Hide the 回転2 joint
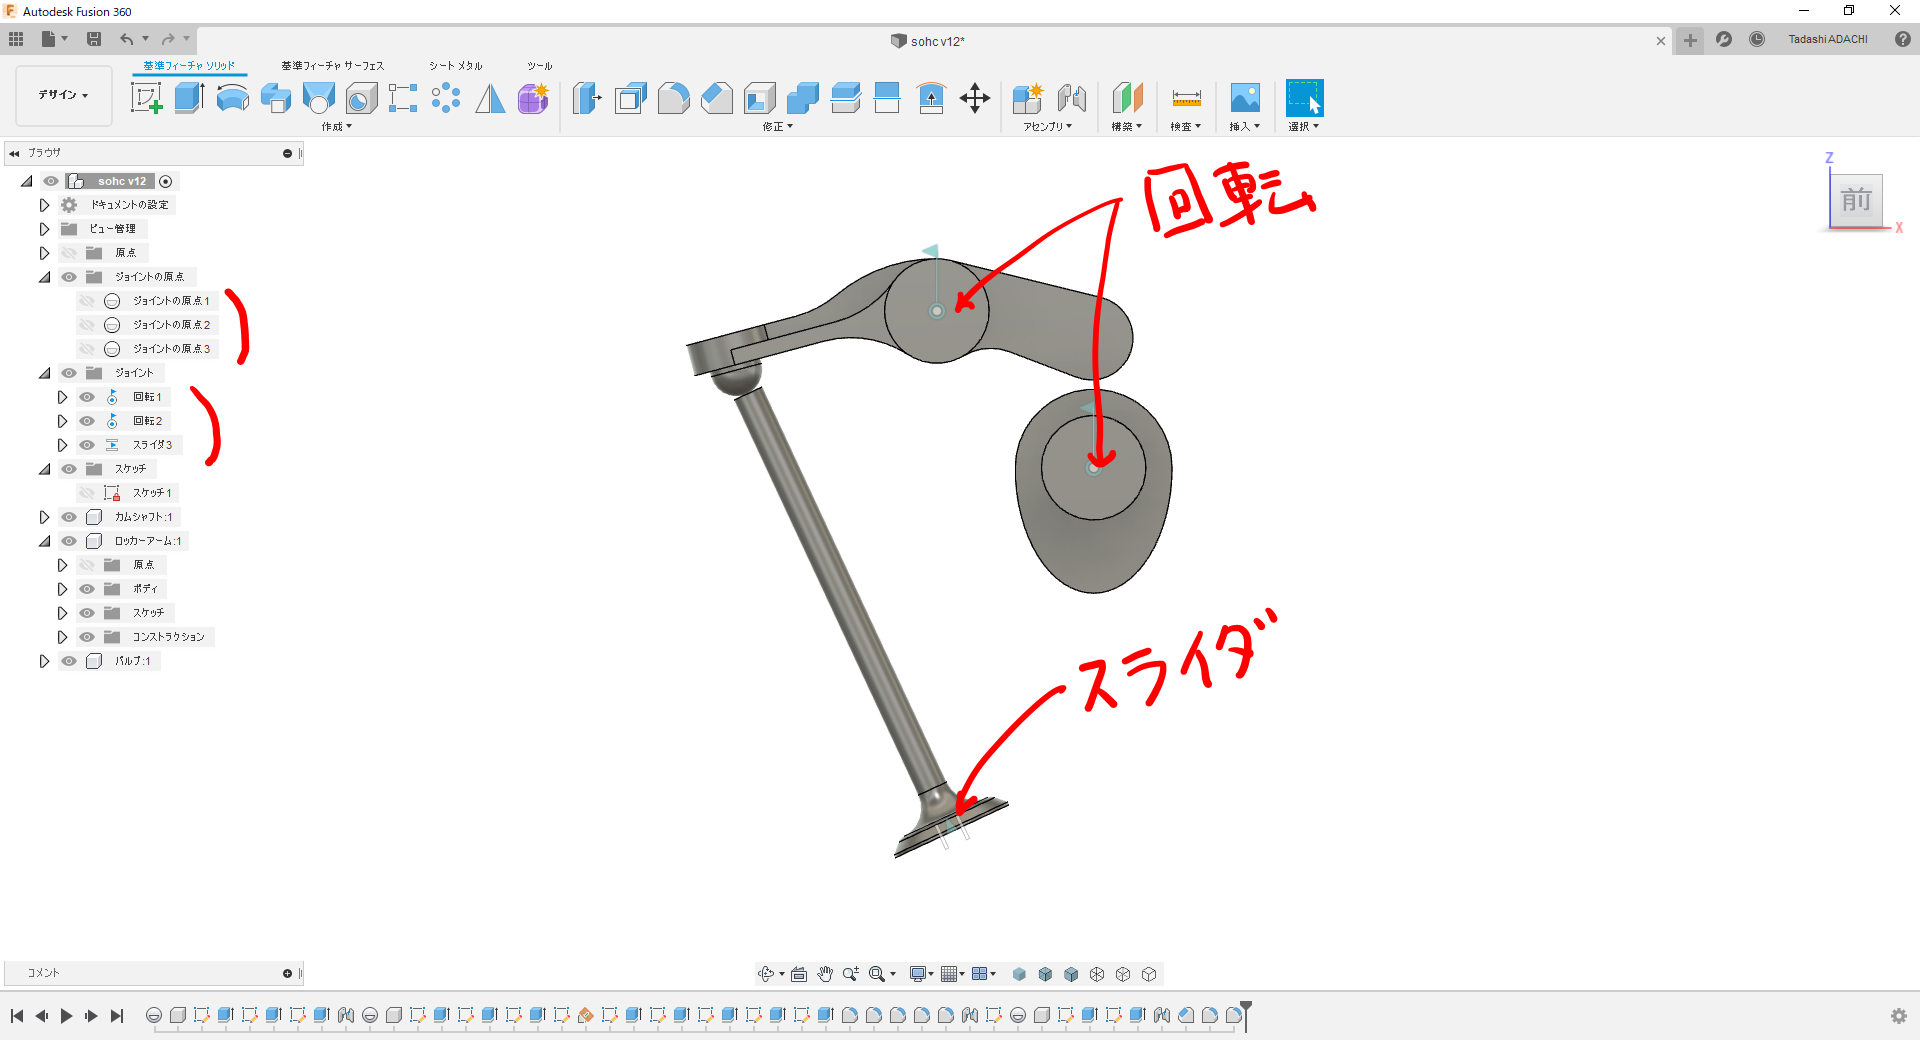 87,421
